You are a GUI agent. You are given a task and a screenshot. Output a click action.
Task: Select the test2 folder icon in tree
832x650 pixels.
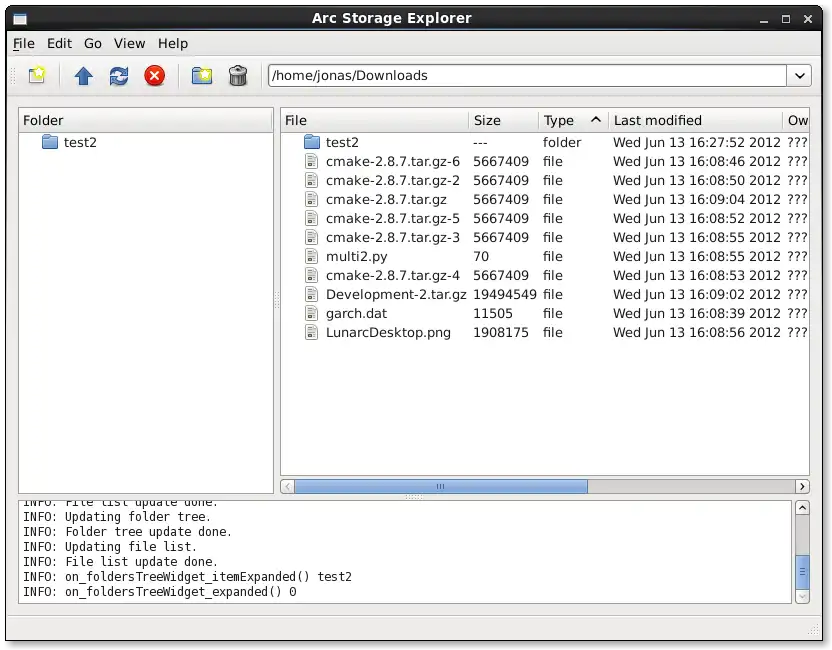[x=50, y=142]
